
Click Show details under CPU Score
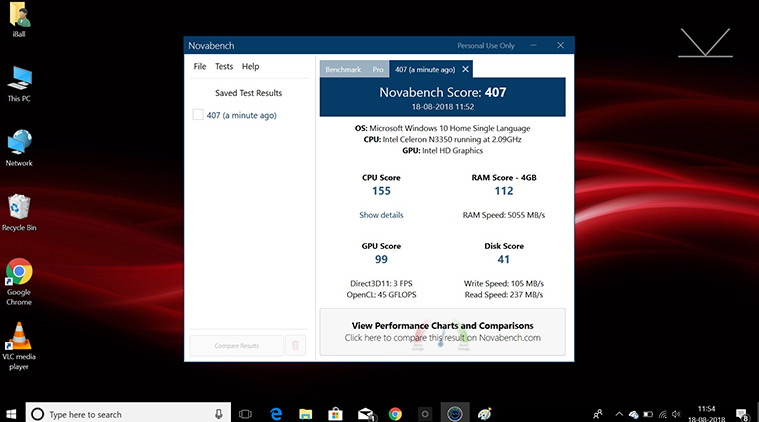[x=381, y=215]
